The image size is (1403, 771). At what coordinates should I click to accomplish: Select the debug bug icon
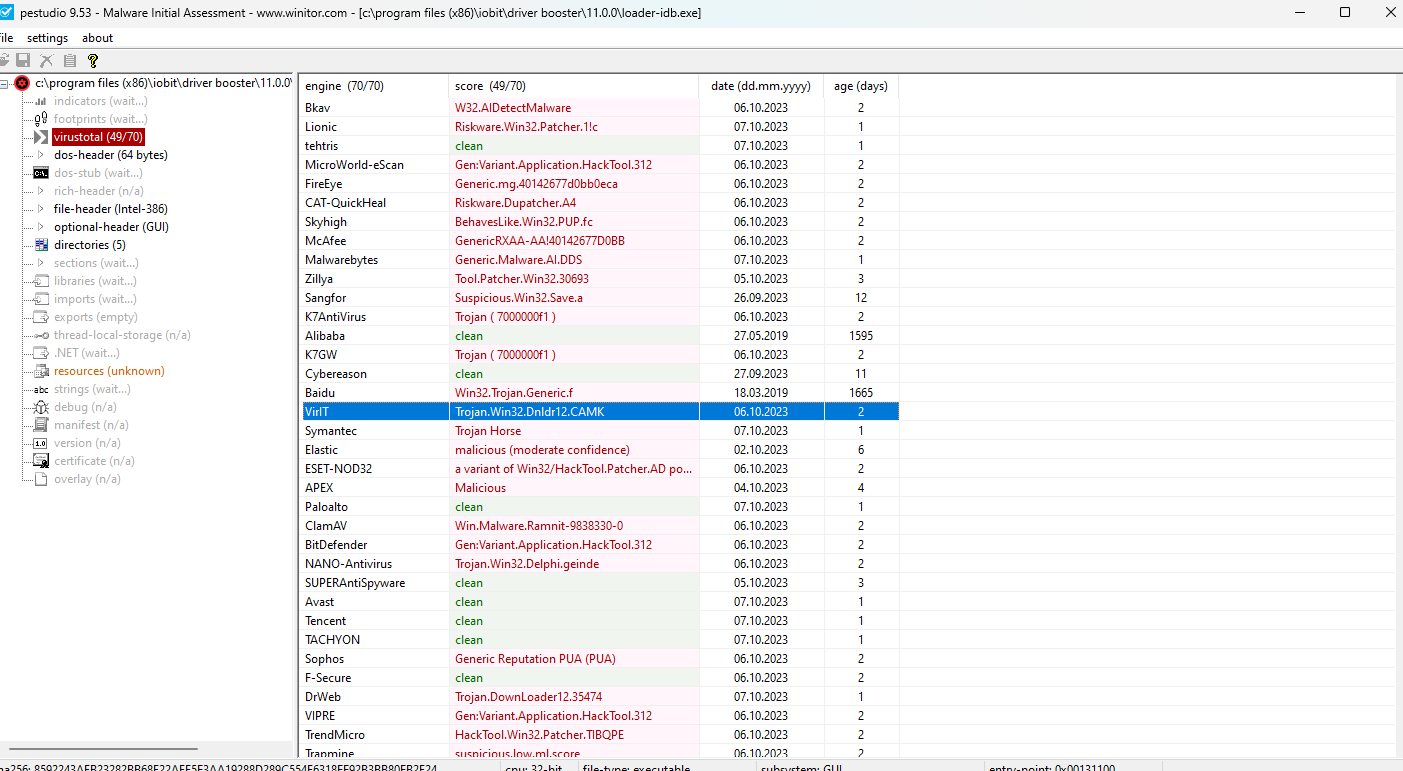click(41, 407)
